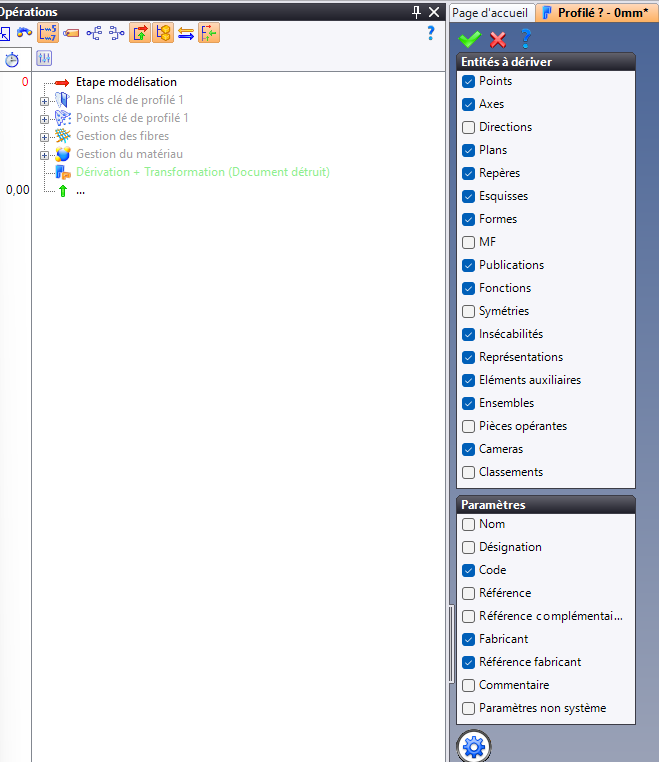Viewport: 659px width, 762px height.
Task: Expand Plans clé de profilé 1 node
Action: point(44,101)
